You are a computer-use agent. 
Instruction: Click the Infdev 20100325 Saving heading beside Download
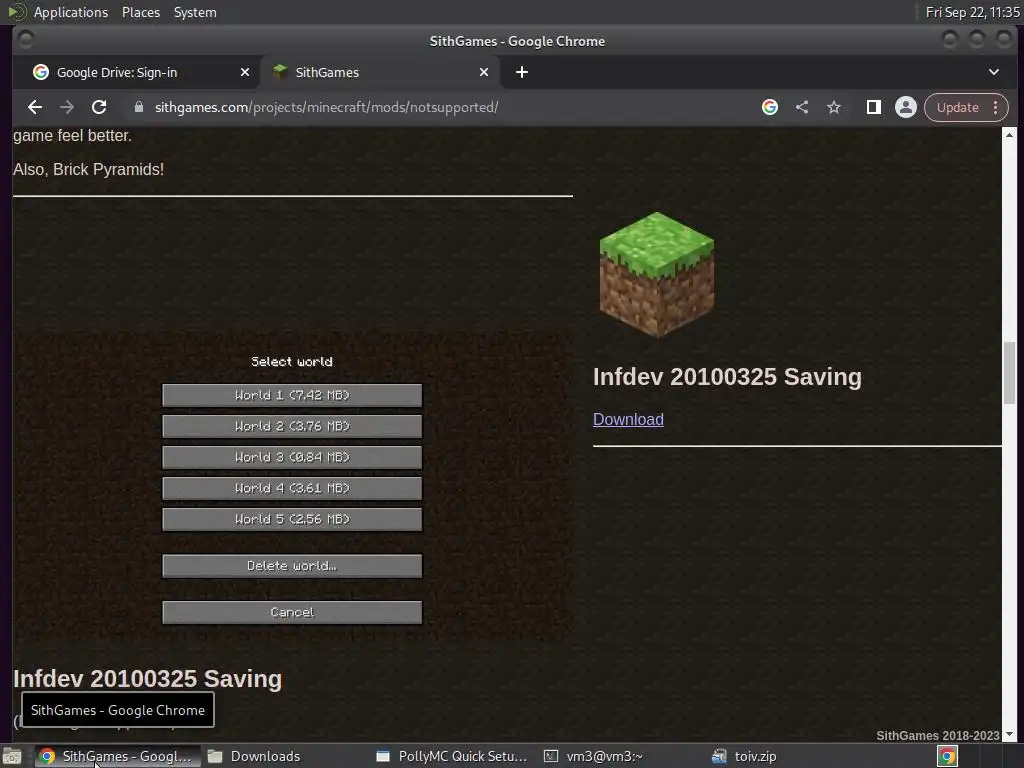point(728,377)
